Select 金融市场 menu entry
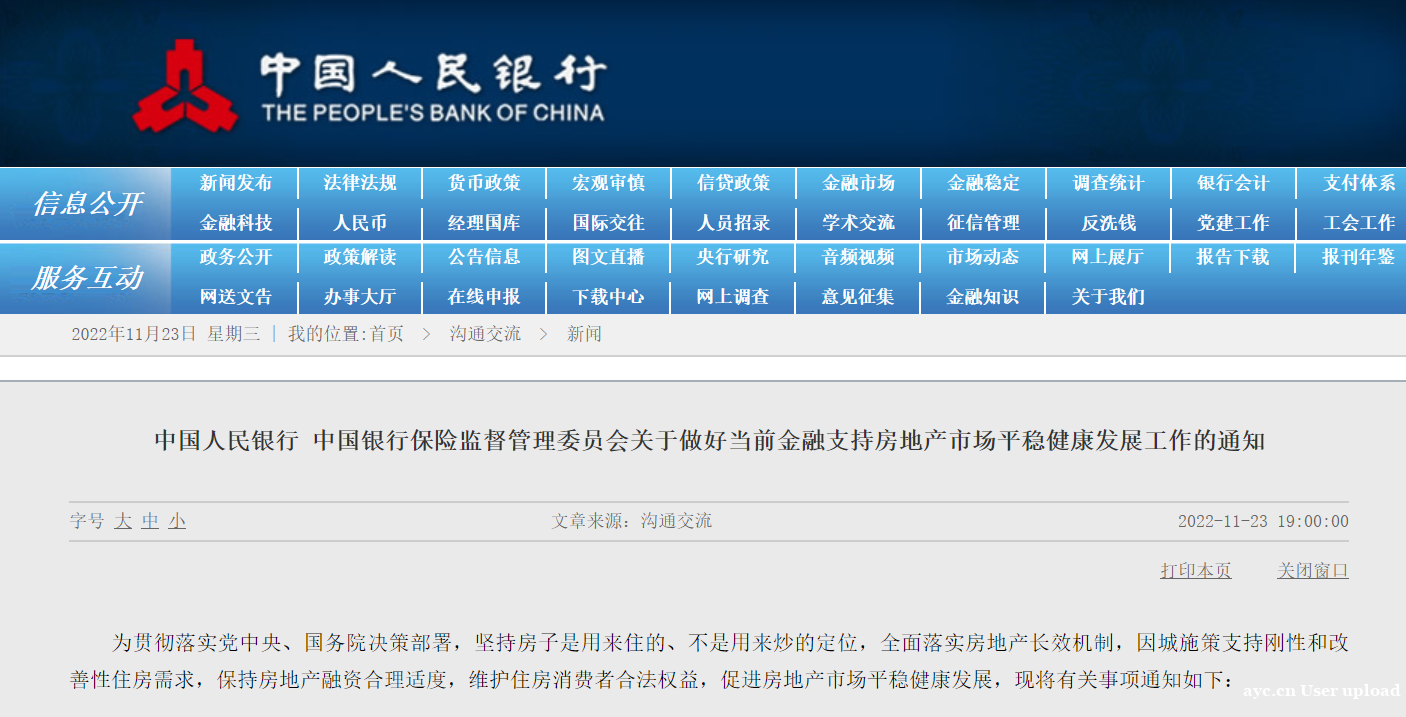This screenshot has width=1406, height=717. [x=859, y=183]
